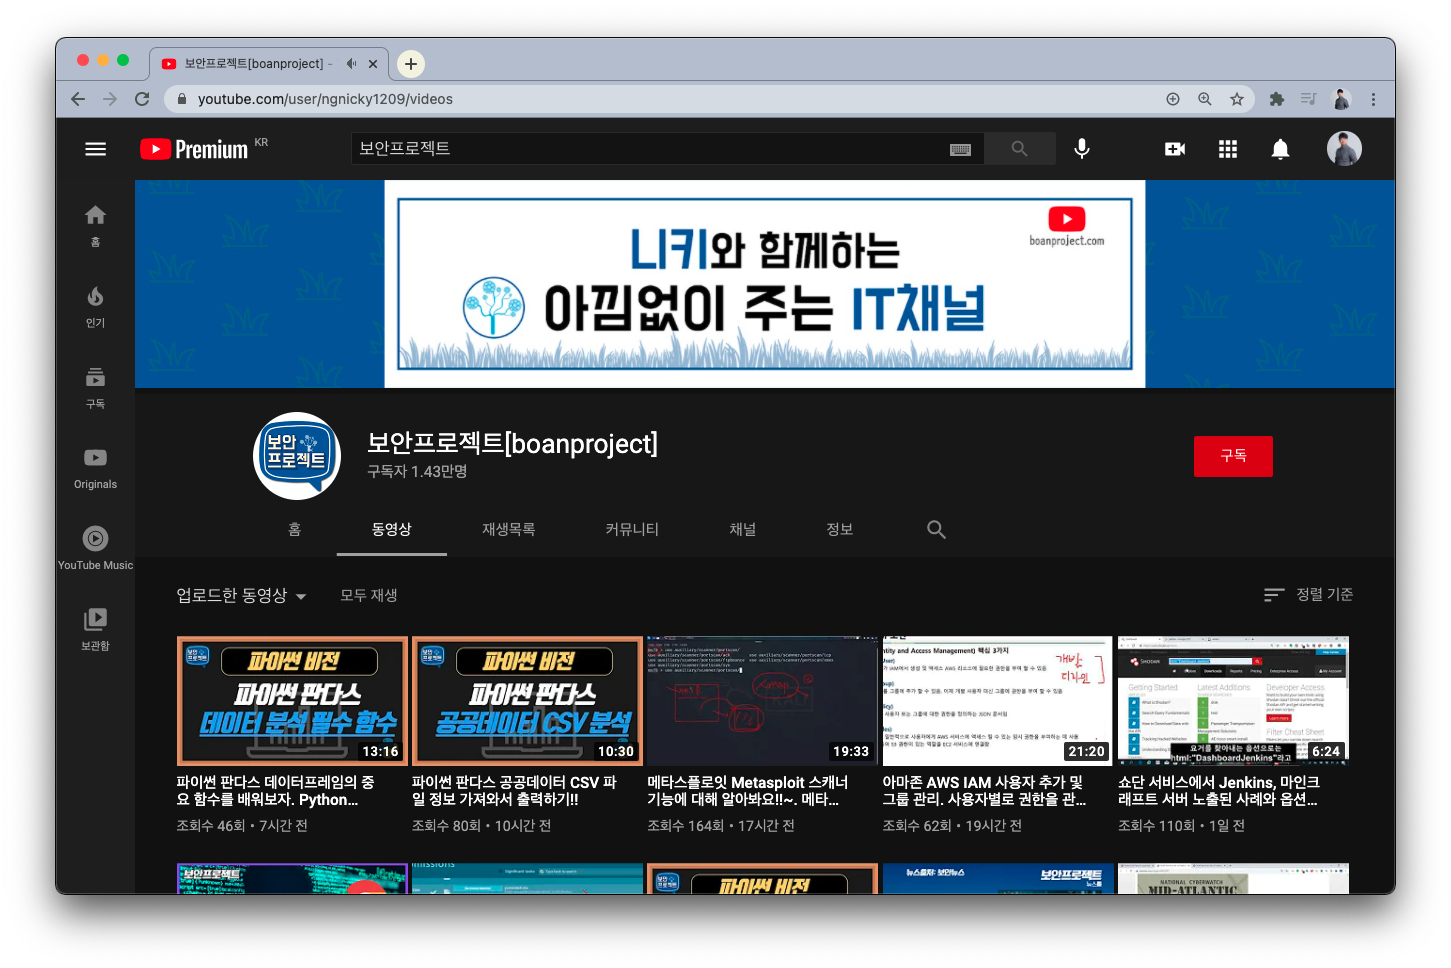Open YouTube Music in the sidebar
Viewport: 1451px width, 968px height.
[95, 548]
